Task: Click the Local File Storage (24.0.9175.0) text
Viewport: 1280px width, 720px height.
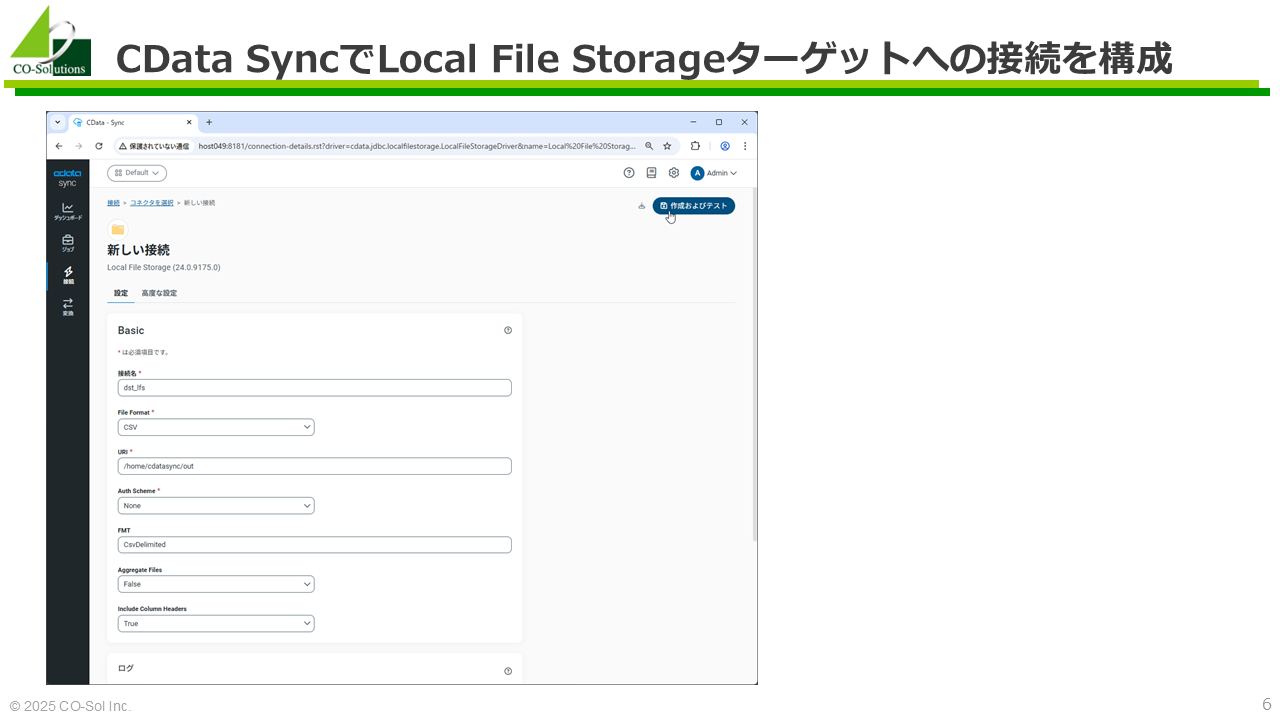Action: tap(164, 268)
